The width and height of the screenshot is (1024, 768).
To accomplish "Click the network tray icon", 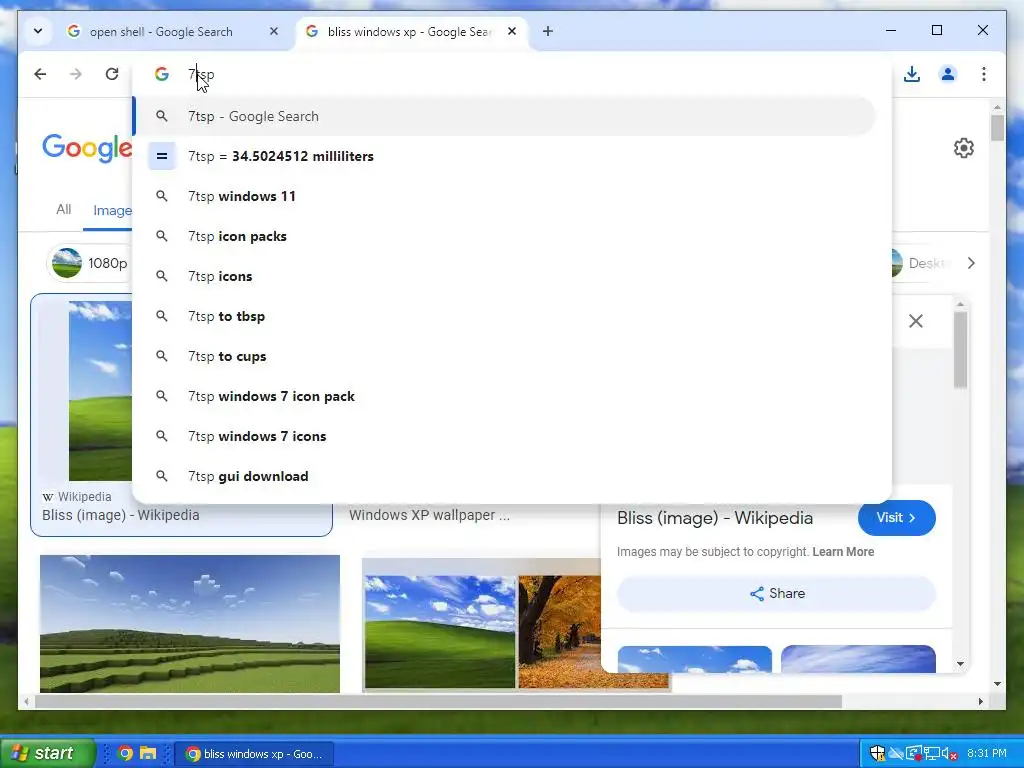I will (932, 754).
